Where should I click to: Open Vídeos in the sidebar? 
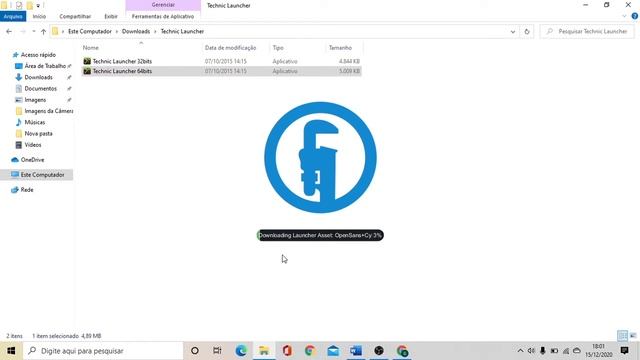[x=33, y=145]
